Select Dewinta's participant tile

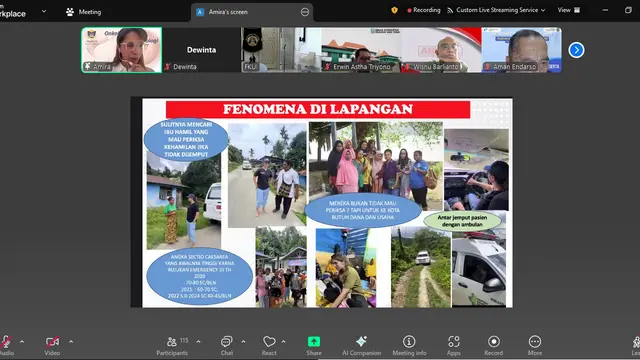pos(202,50)
